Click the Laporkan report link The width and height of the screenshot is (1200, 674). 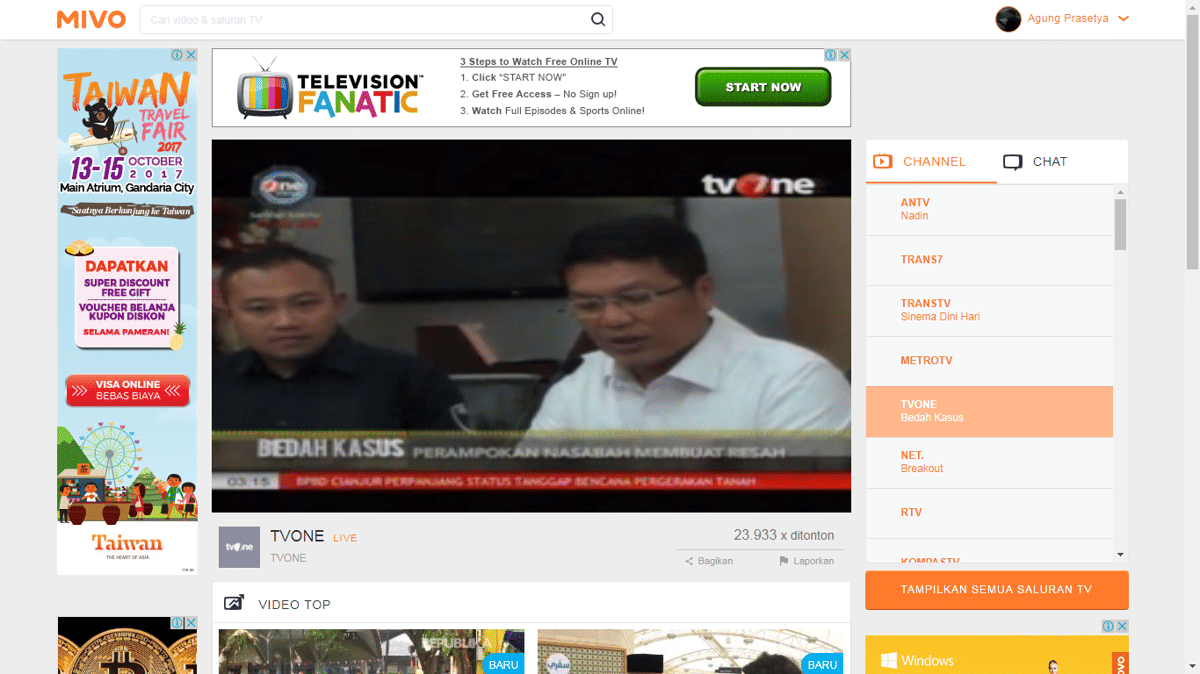(x=806, y=561)
